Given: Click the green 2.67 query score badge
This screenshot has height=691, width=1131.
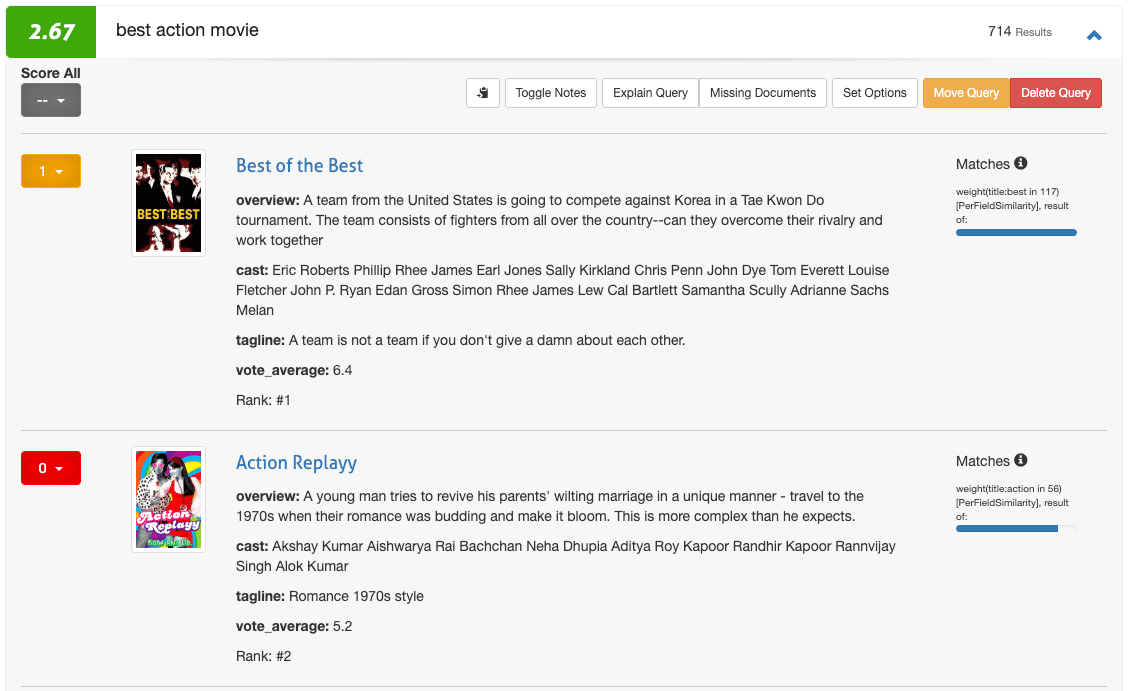Looking at the screenshot, I should point(51,31).
